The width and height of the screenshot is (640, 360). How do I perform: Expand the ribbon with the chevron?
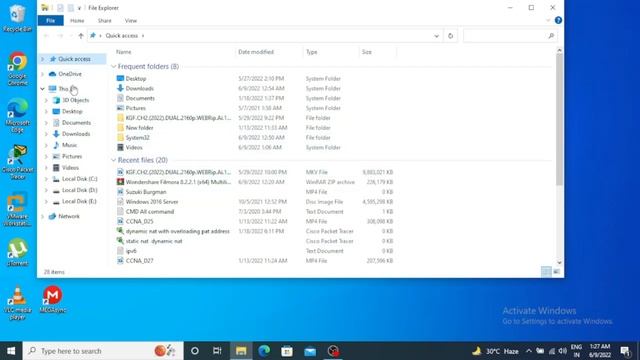point(548,20)
